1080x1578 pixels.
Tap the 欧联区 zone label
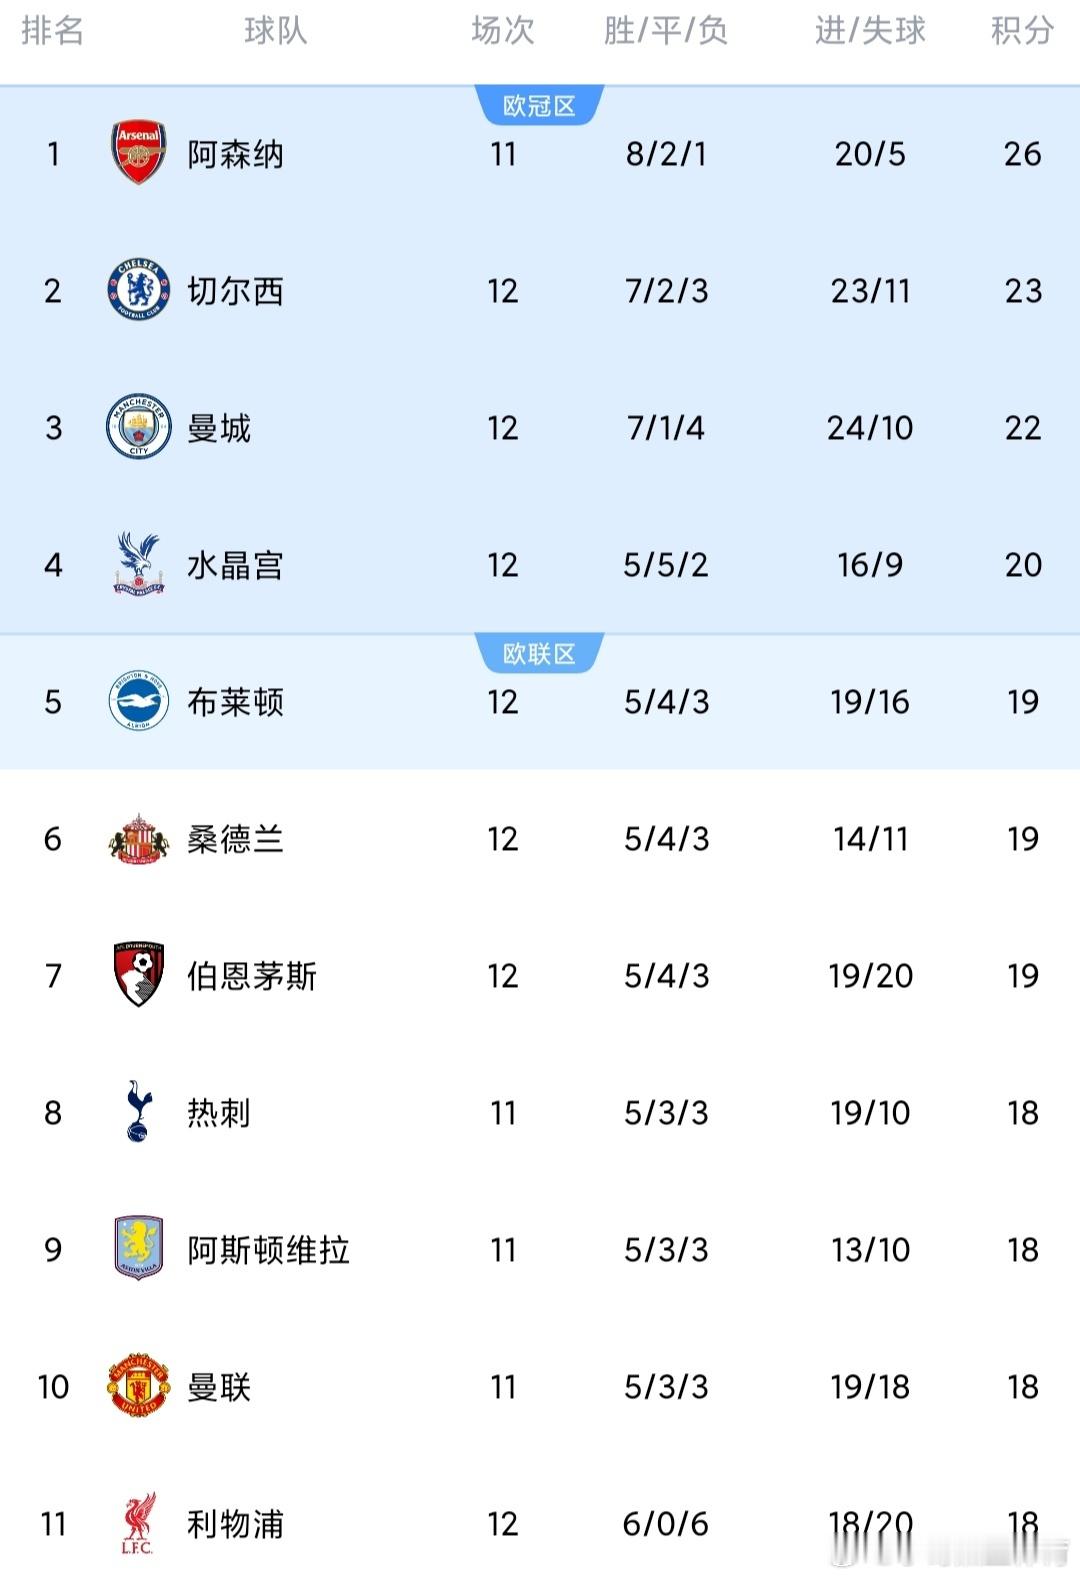click(x=539, y=654)
